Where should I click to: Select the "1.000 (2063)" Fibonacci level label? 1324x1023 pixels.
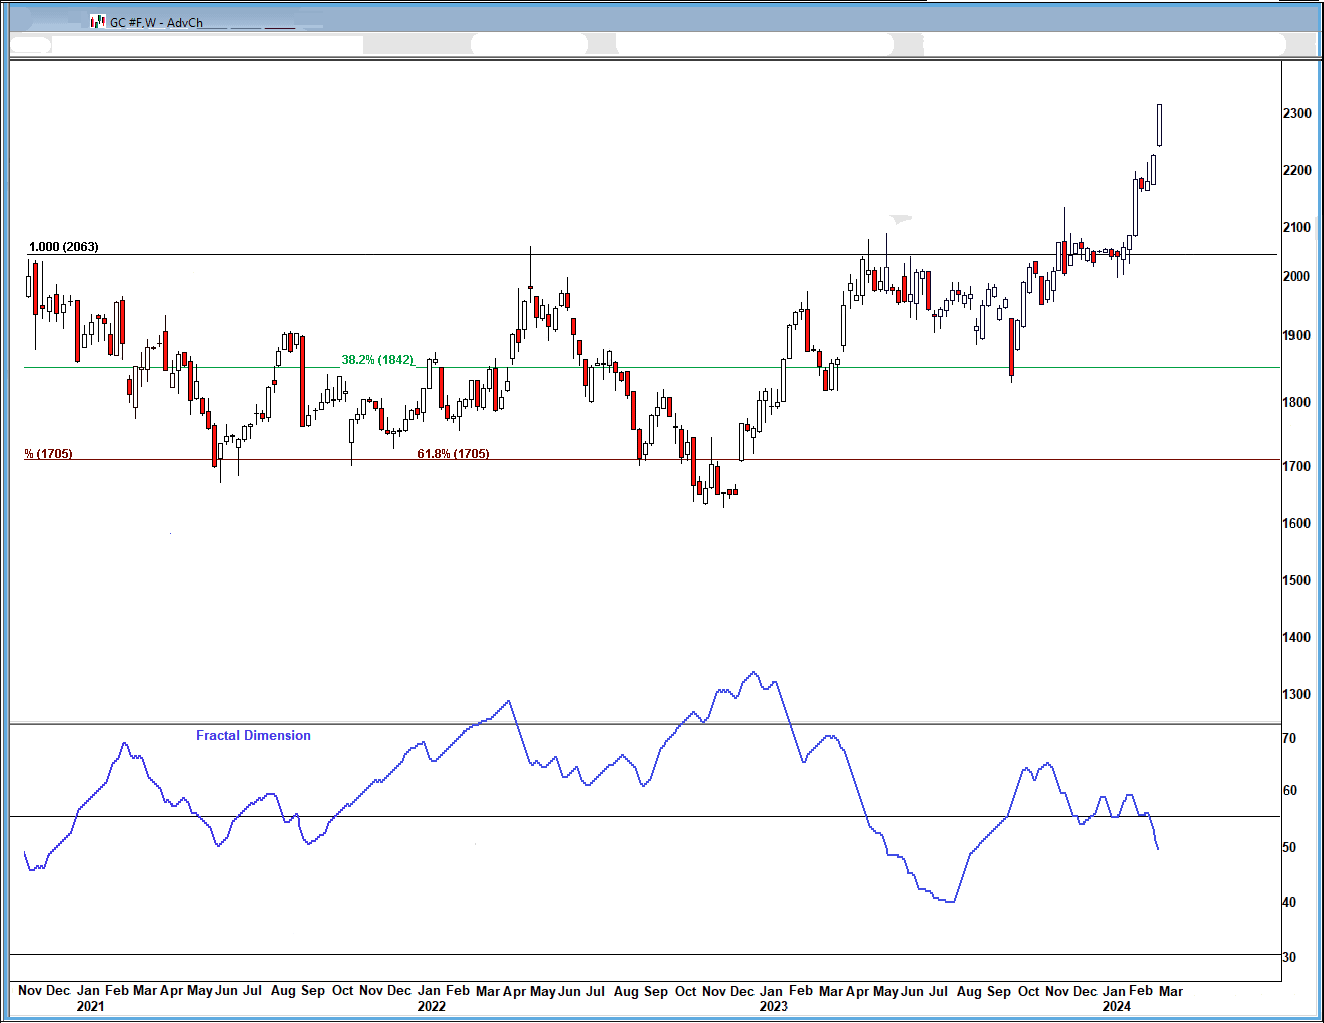click(x=64, y=247)
